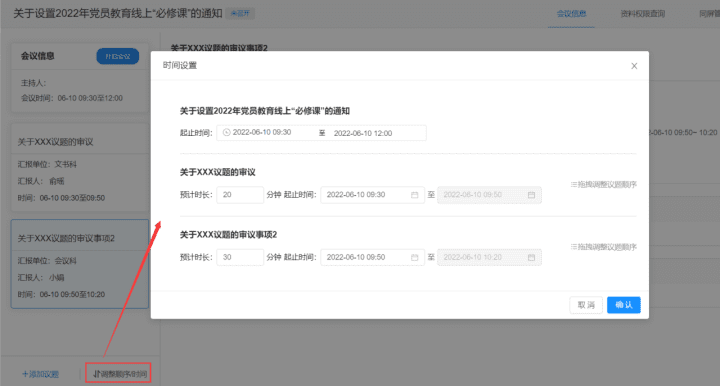Click the 取消 button
The height and width of the screenshot is (387, 720).
(x=586, y=305)
